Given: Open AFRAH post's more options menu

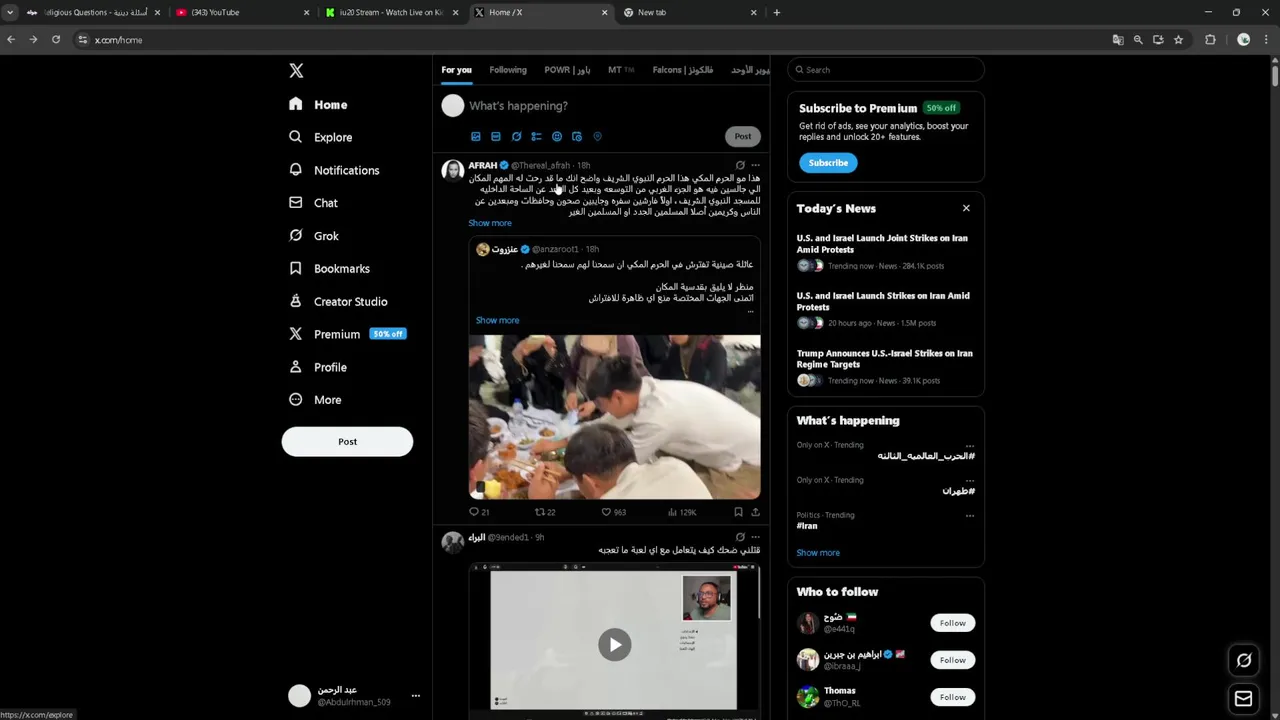Looking at the screenshot, I should (755, 165).
